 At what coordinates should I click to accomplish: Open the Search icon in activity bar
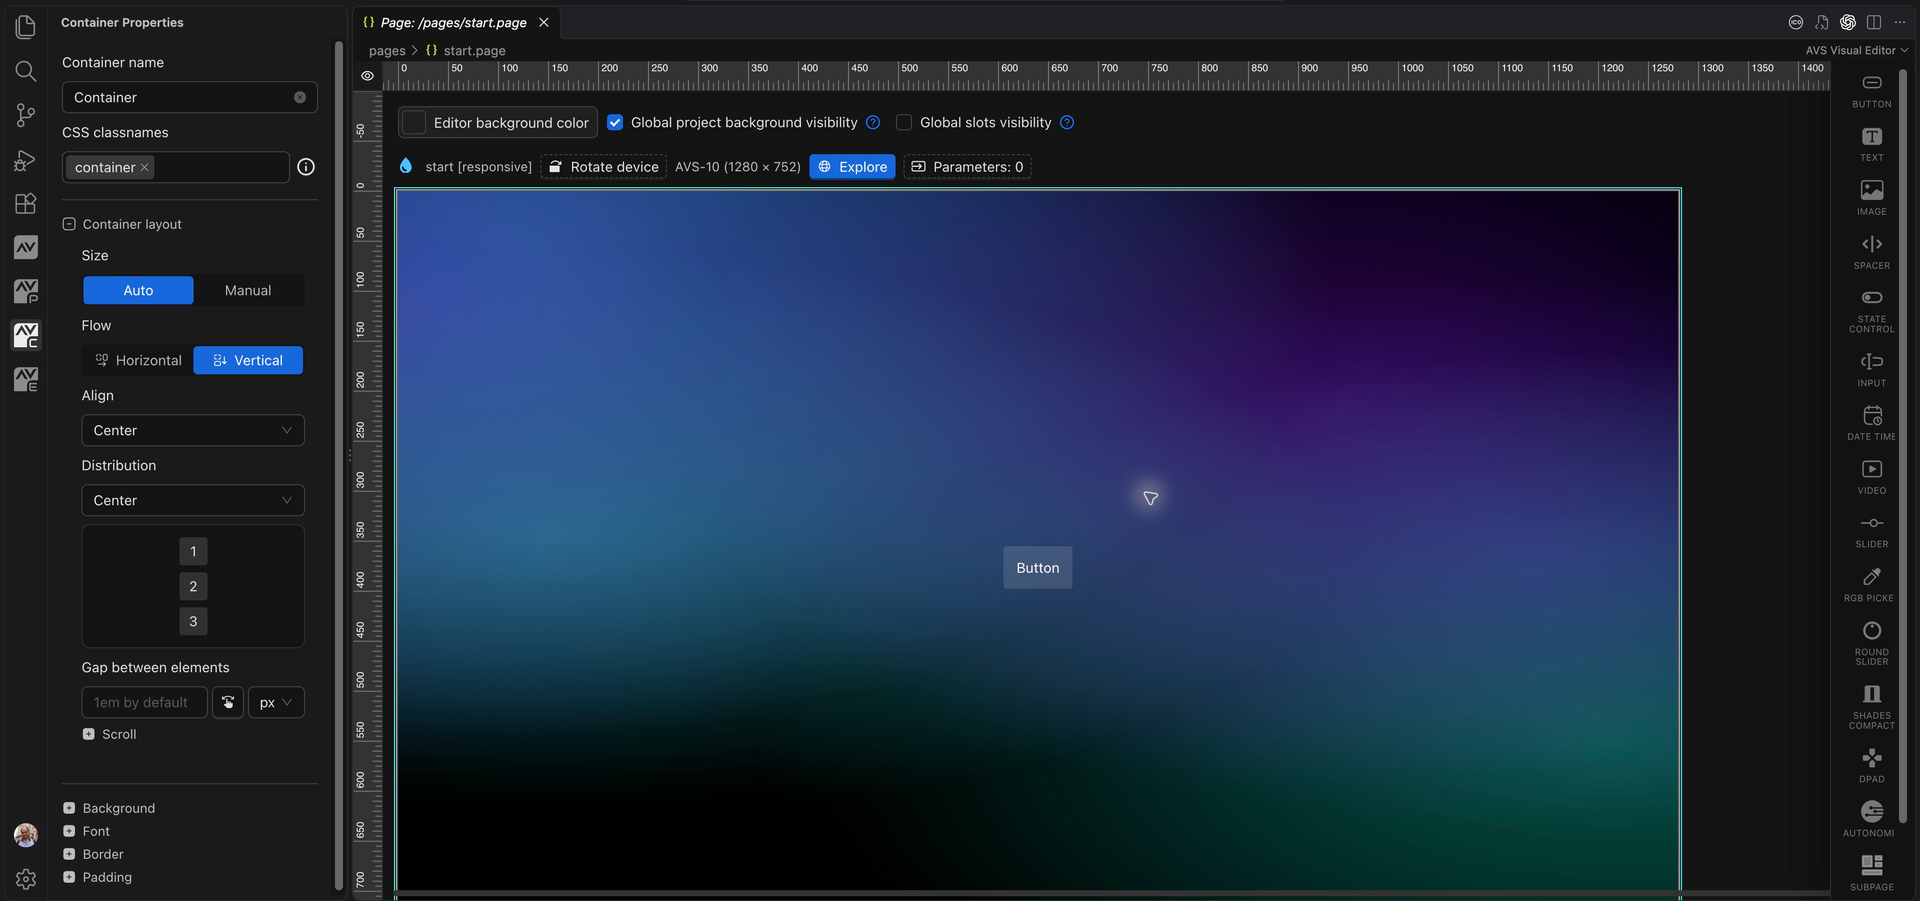click(26, 71)
